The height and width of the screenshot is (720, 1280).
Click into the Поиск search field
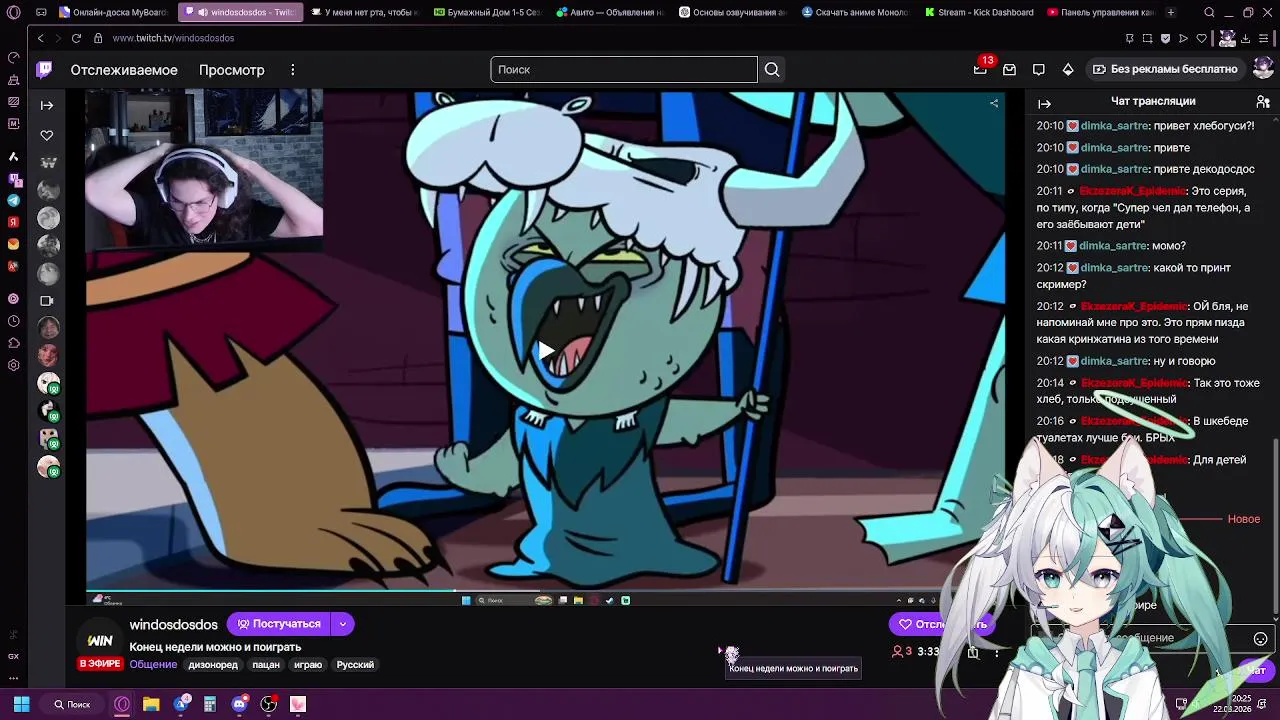624,70
